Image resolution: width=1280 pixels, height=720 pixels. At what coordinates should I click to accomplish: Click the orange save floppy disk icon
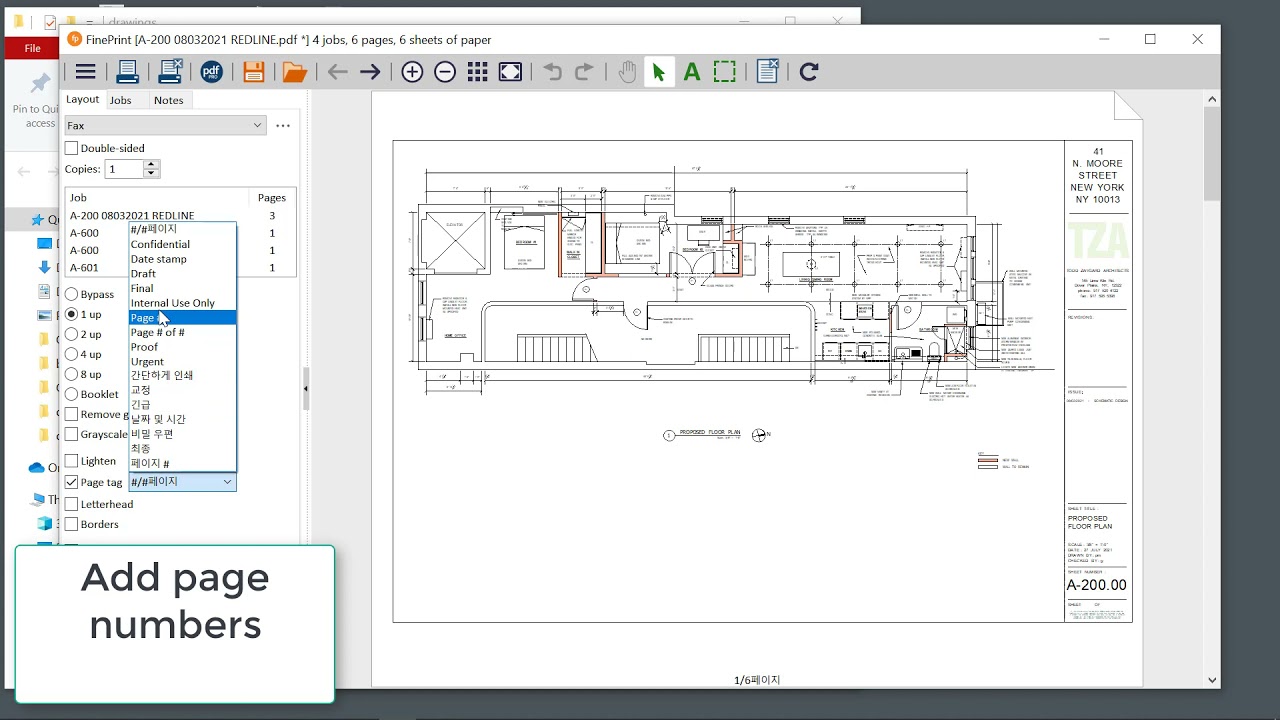[x=253, y=71]
